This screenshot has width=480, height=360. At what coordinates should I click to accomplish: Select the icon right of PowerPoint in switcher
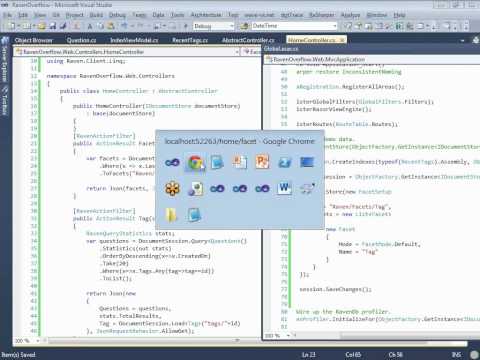(284, 162)
